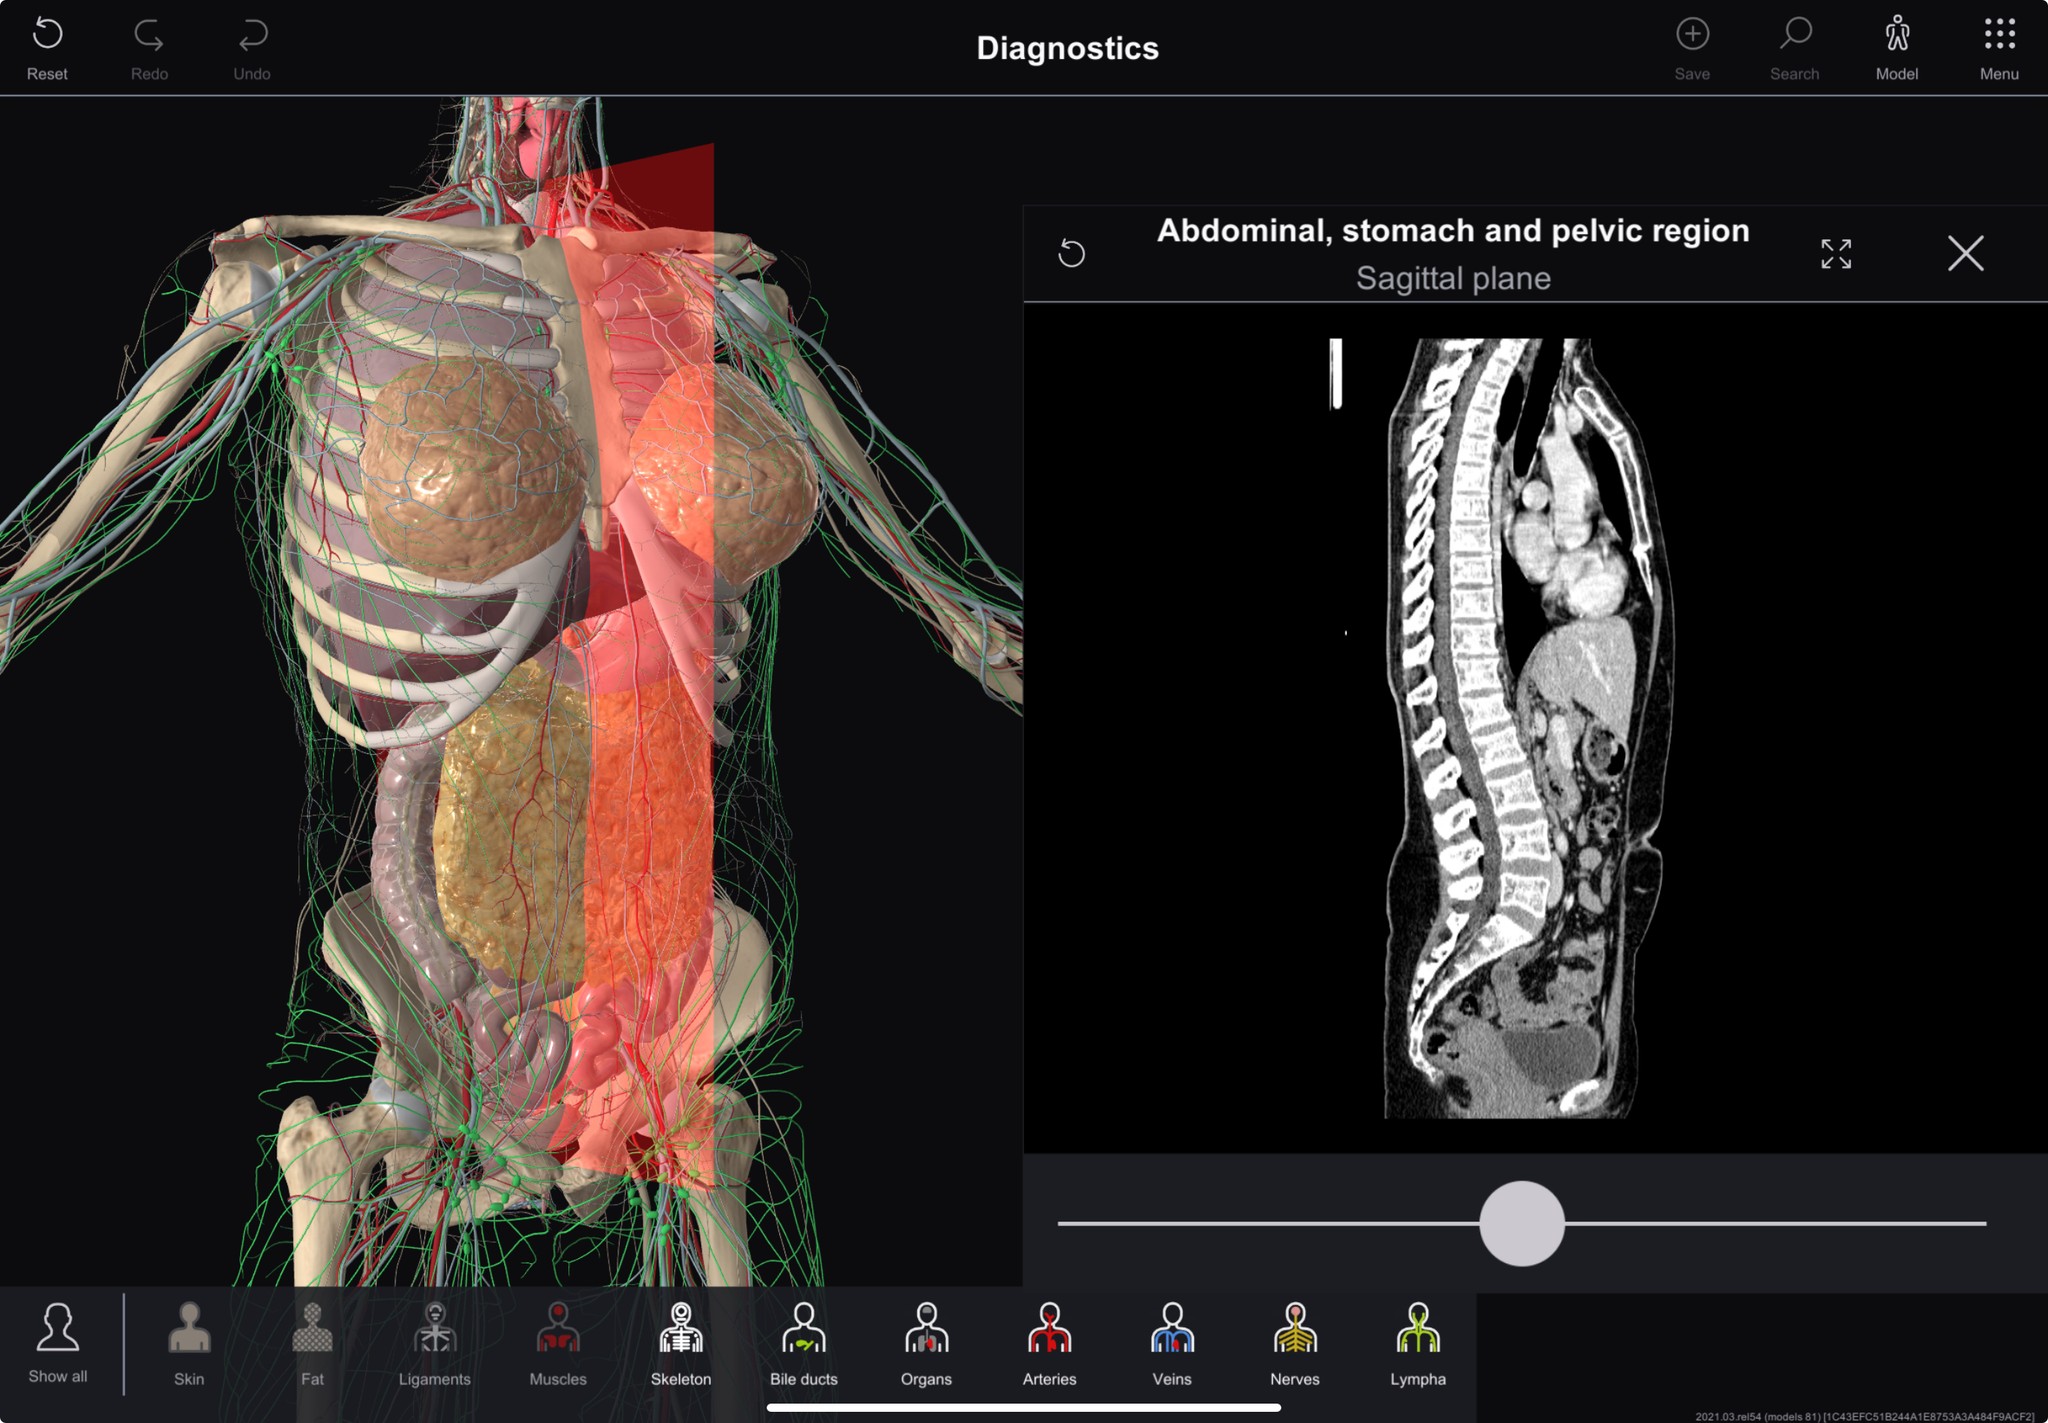
Task: Open the Menu
Action: (x=1998, y=45)
